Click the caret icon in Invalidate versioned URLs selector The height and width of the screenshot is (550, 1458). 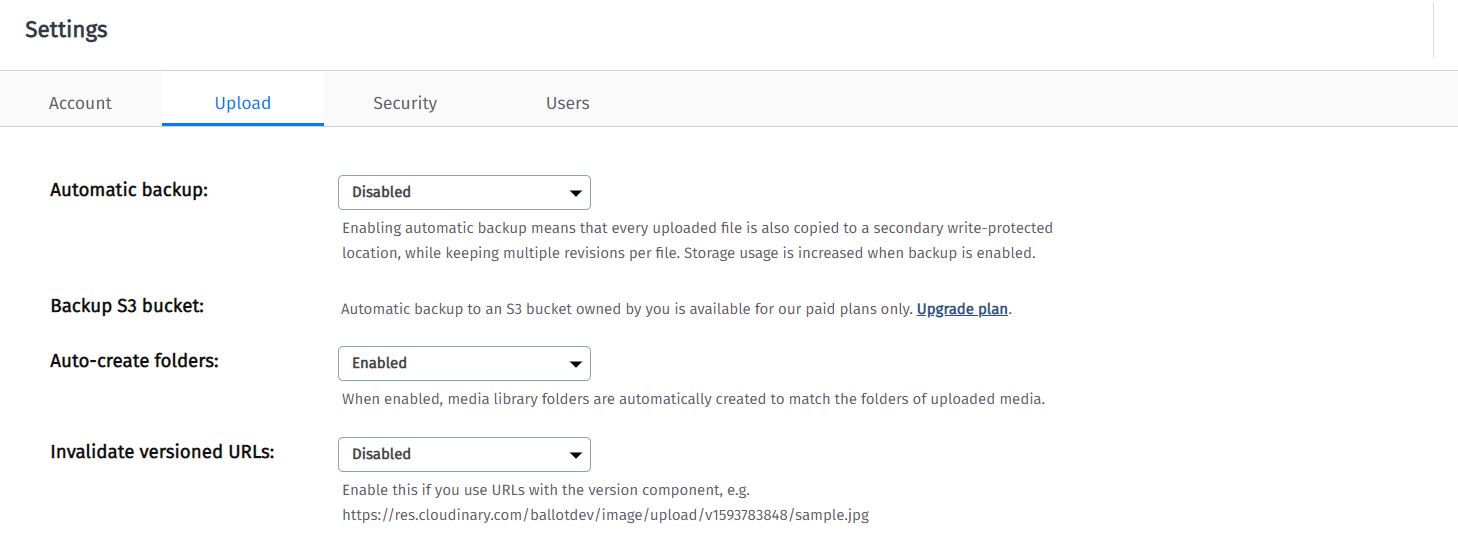coord(576,455)
